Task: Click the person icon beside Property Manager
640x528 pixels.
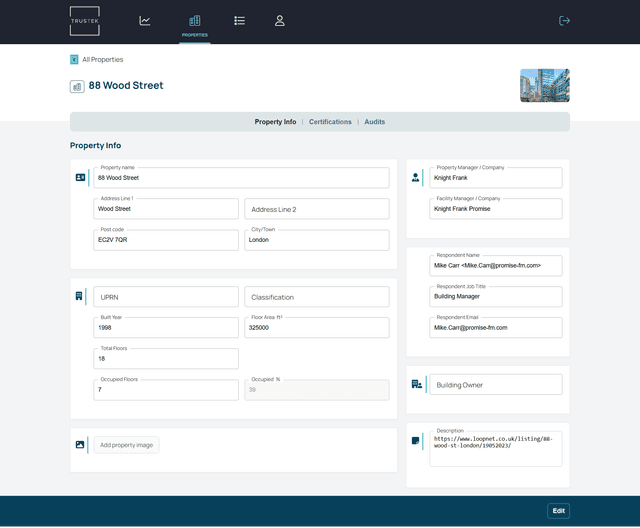Action: pyautogui.click(x=415, y=177)
